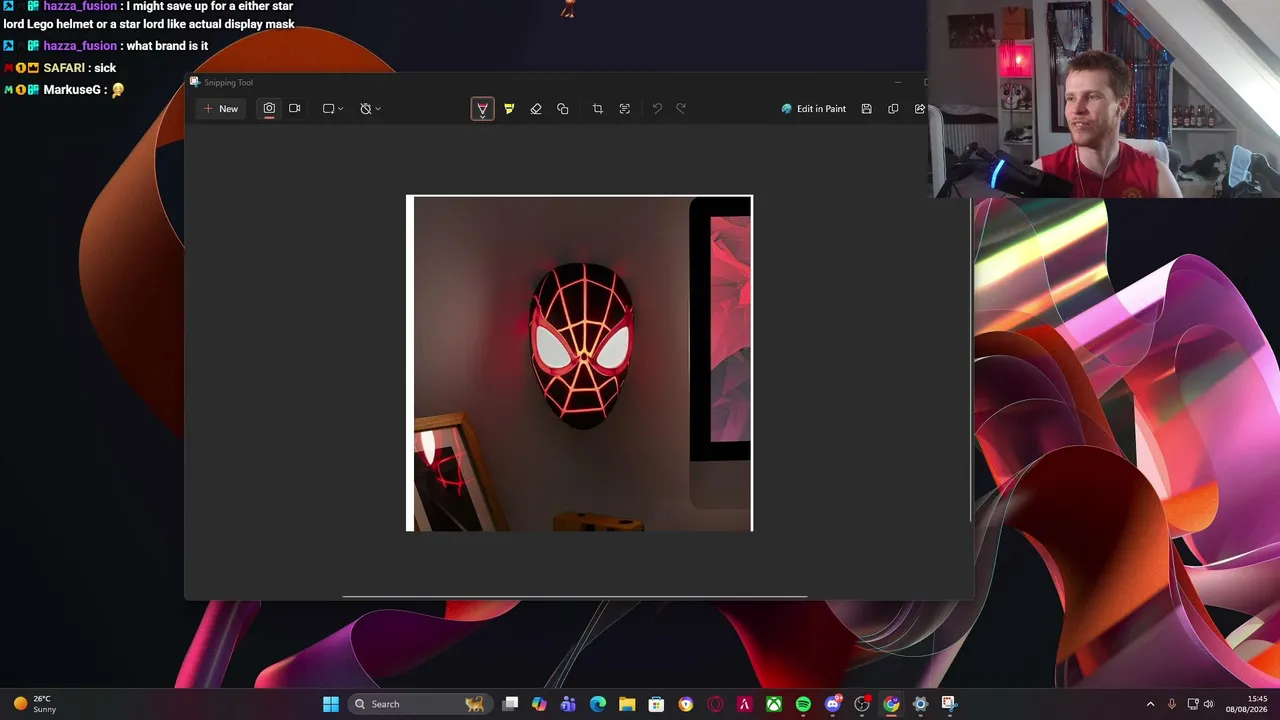The height and width of the screenshot is (720, 1280).
Task: Open File Explorer from the taskbar
Action: (x=627, y=704)
